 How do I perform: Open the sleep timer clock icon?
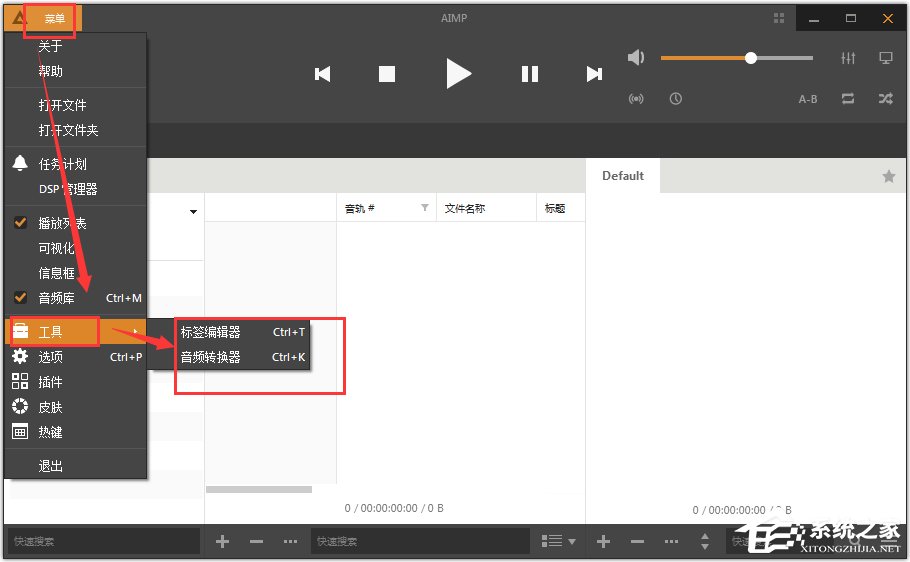pyautogui.click(x=676, y=98)
